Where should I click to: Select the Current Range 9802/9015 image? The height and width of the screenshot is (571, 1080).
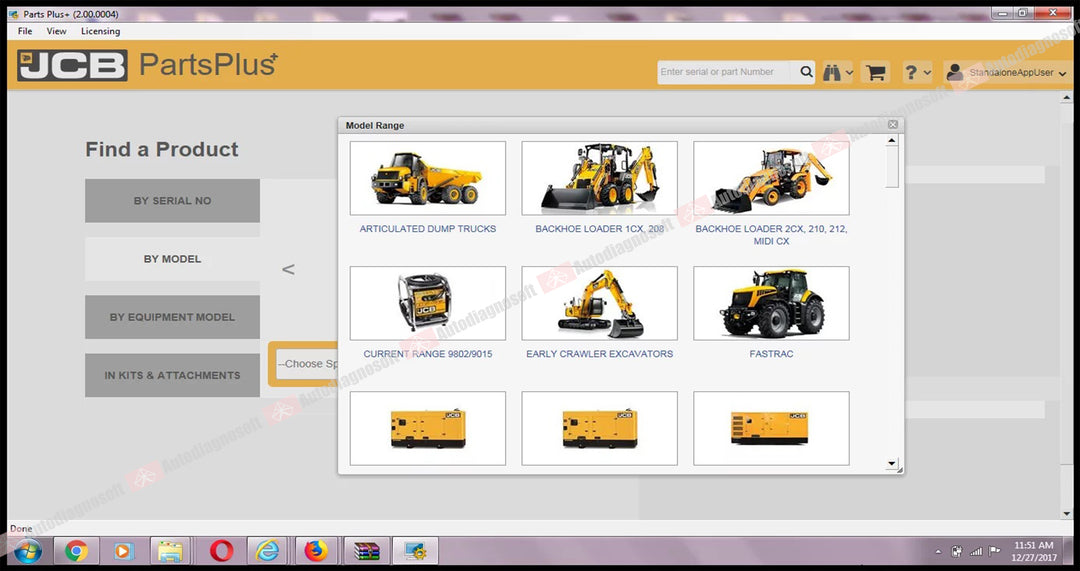(x=428, y=303)
